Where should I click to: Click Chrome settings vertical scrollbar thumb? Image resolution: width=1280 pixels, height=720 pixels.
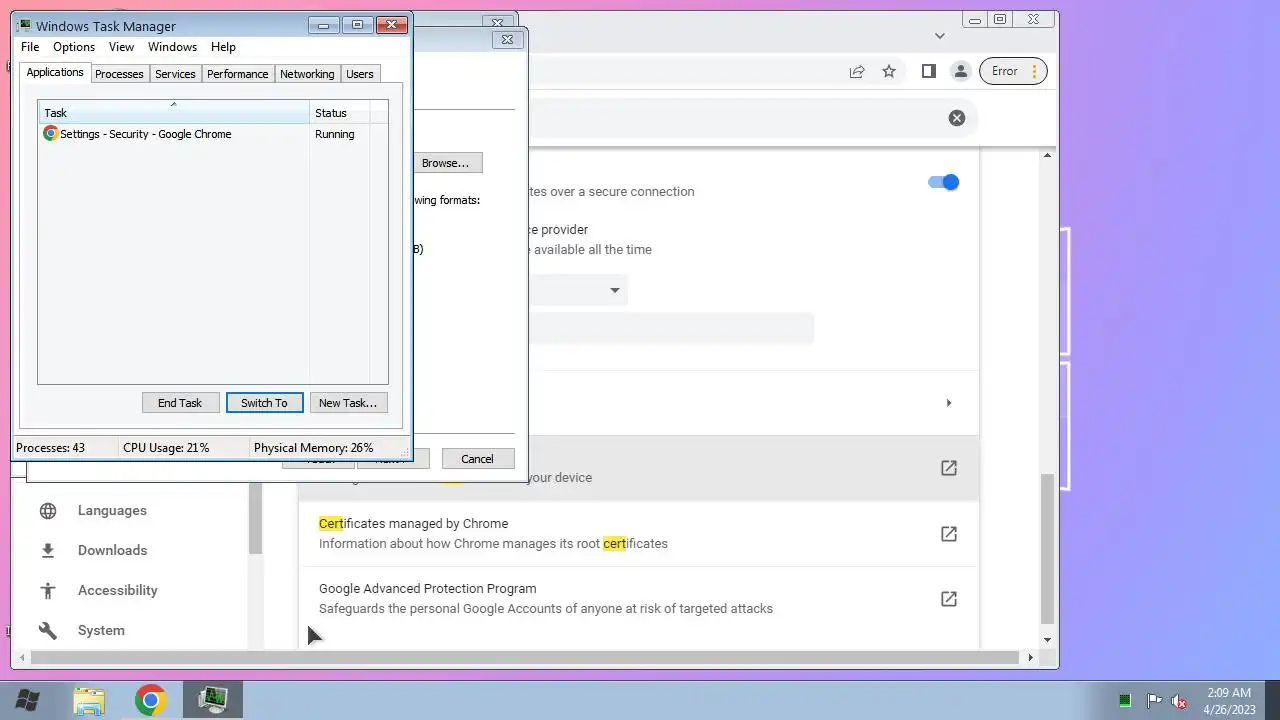(x=1047, y=548)
